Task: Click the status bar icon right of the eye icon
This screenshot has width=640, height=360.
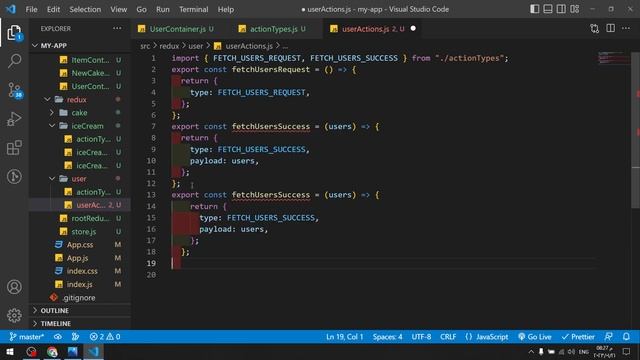Action: (76, 337)
